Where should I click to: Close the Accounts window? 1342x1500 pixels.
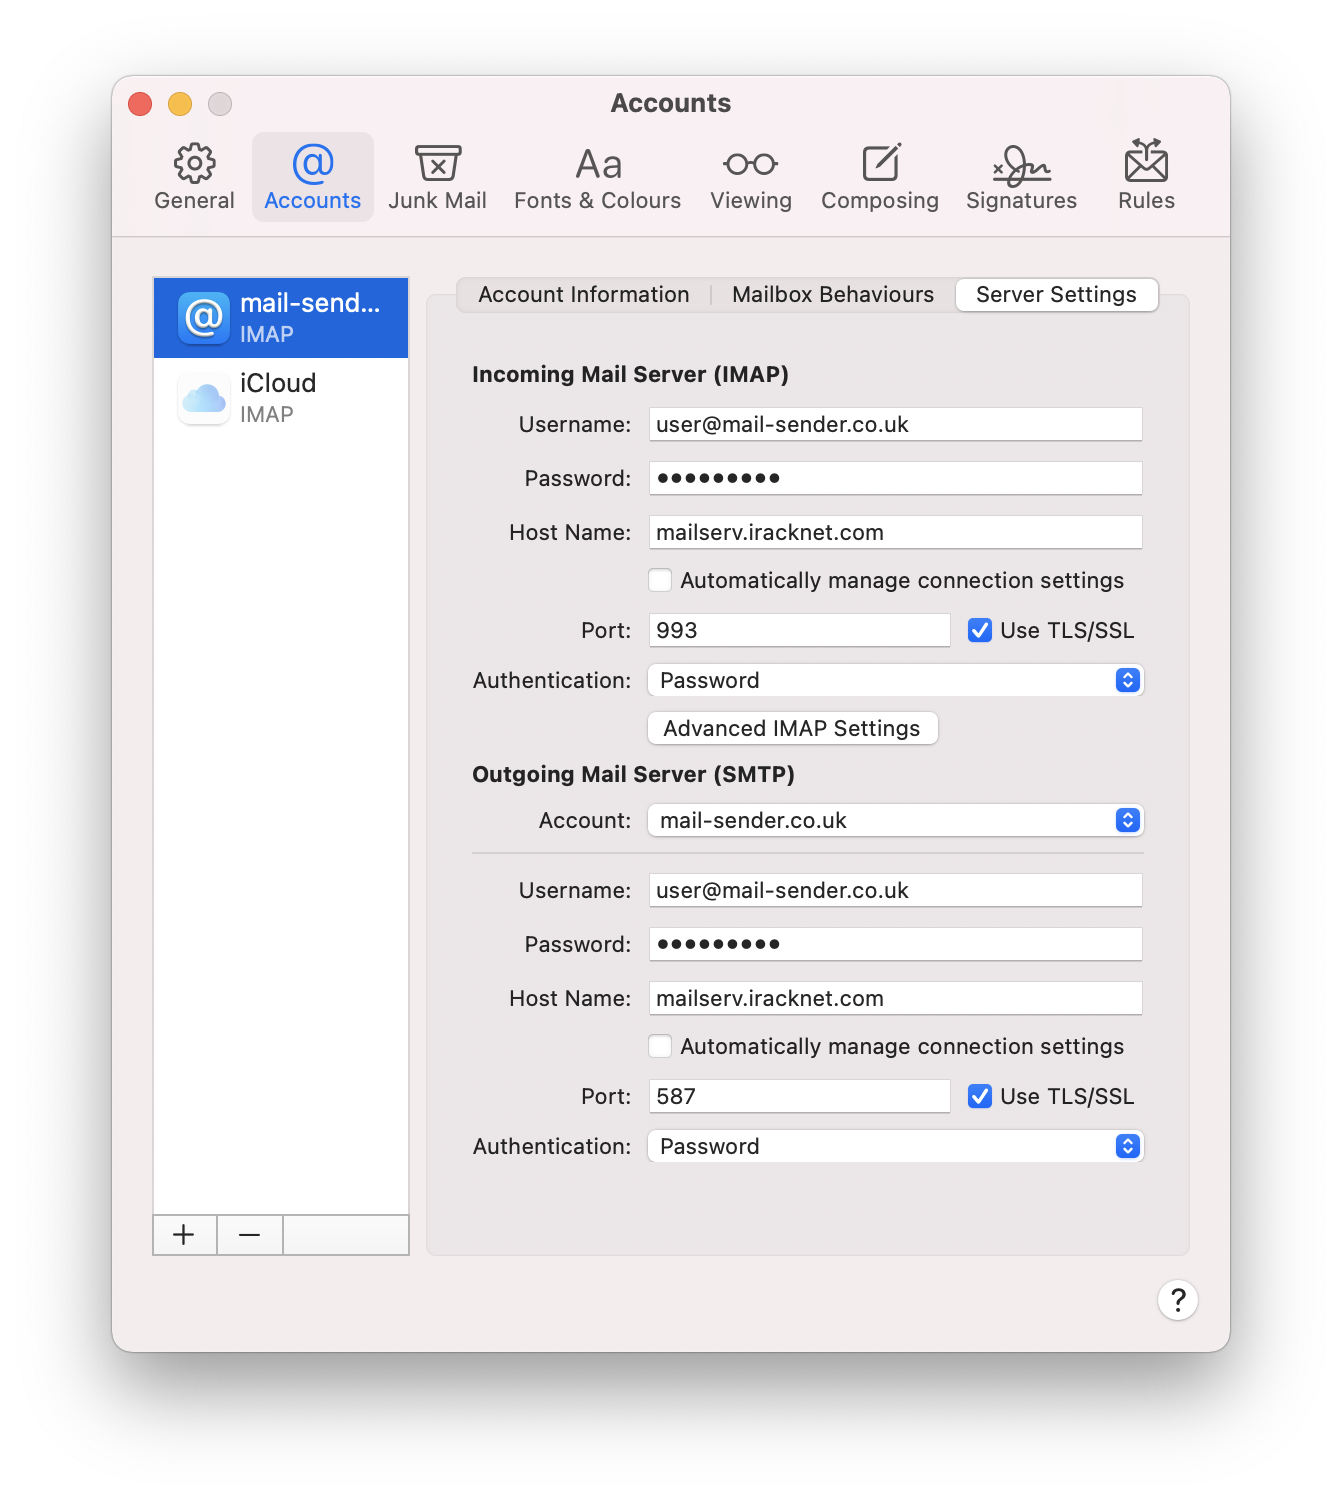[140, 104]
